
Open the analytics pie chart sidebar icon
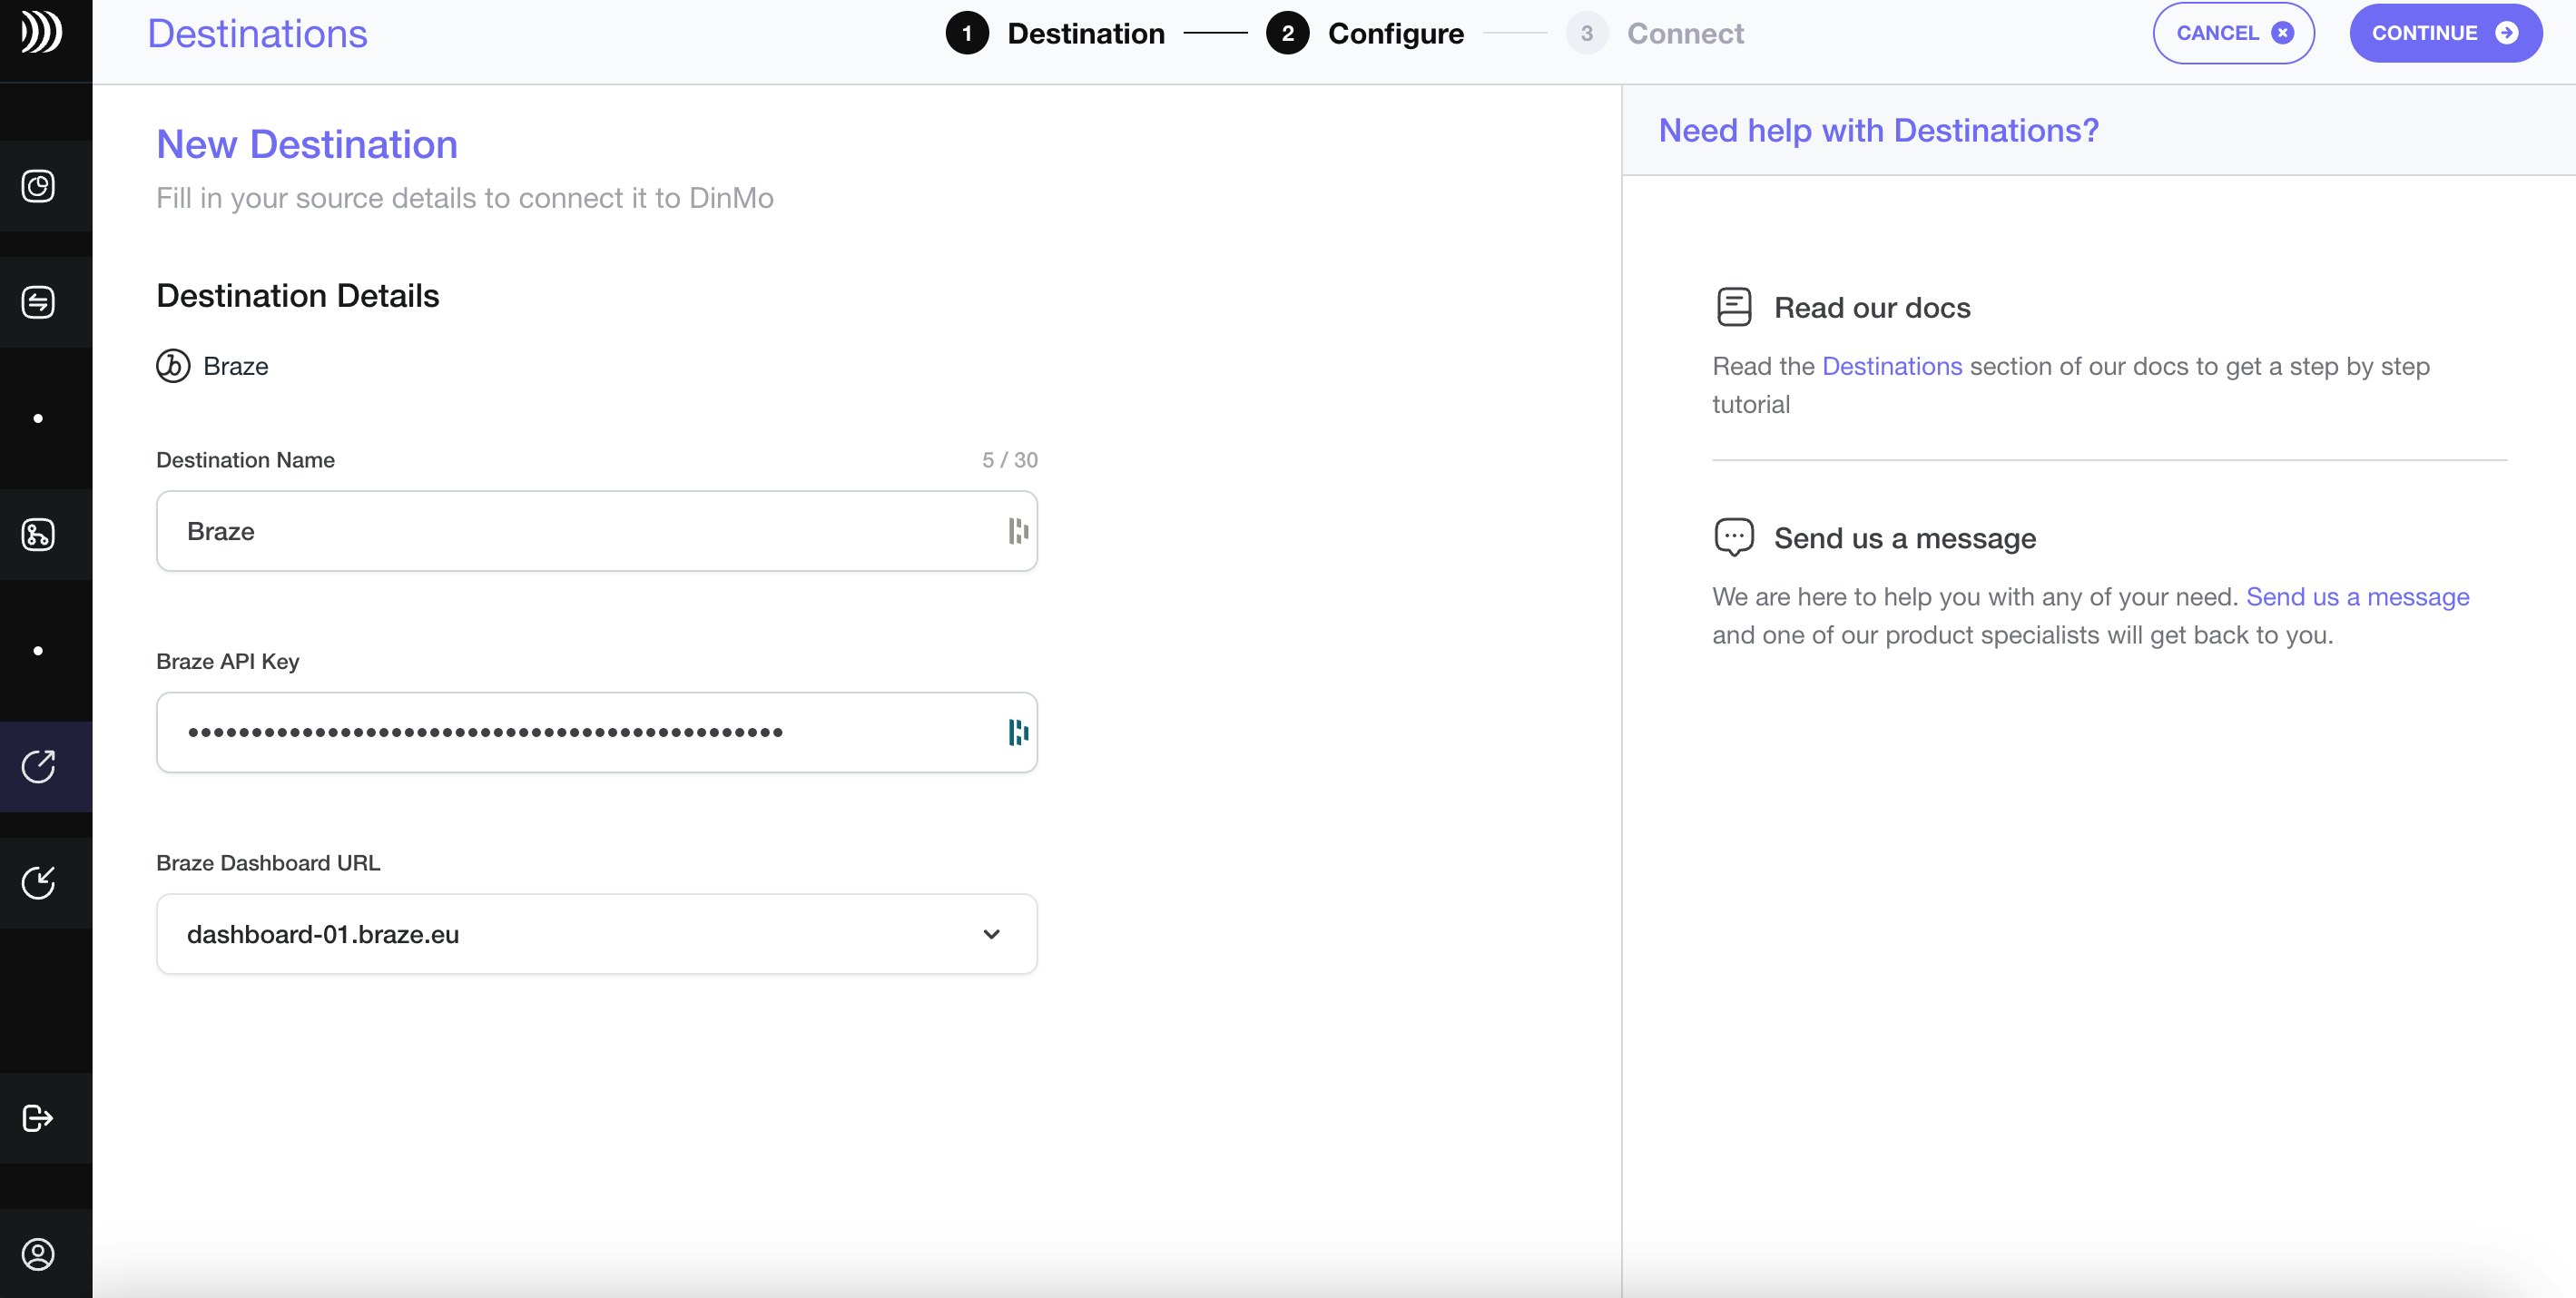(38, 186)
